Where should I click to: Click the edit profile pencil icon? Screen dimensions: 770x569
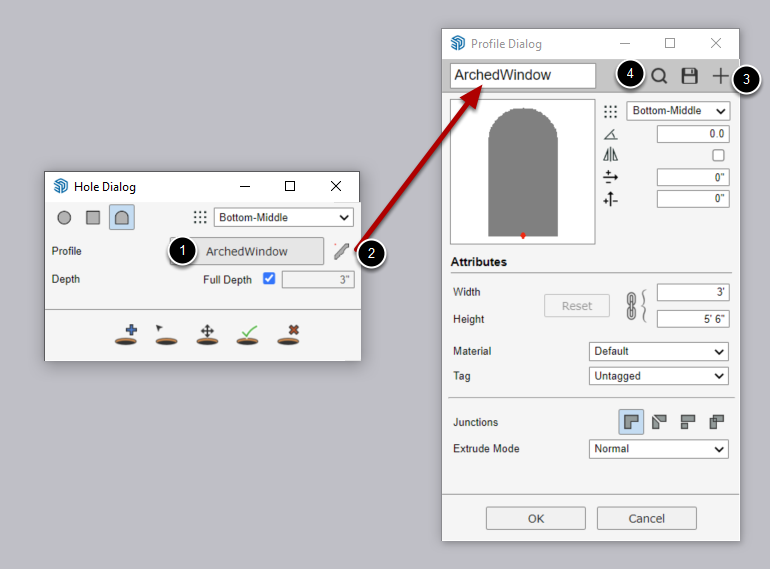pos(341,251)
